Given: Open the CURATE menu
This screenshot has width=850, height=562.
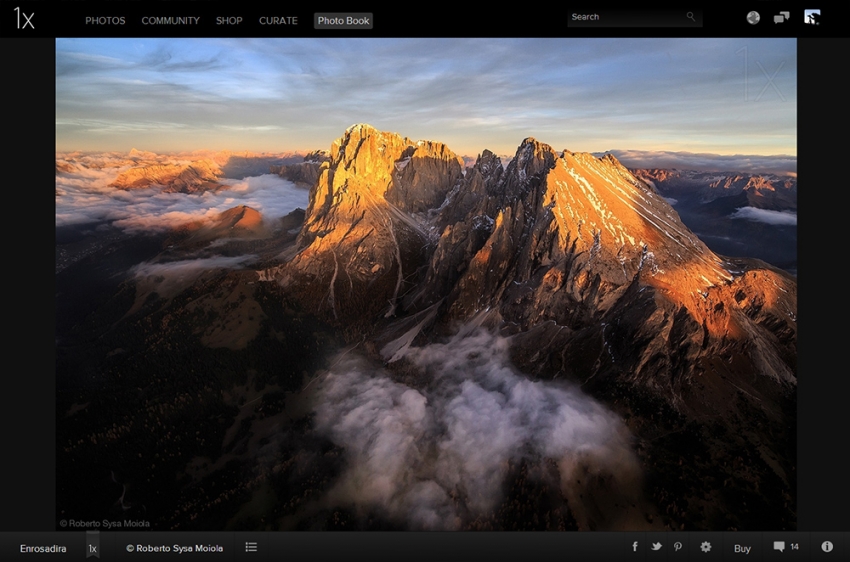Looking at the screenshot, I should click(278, 21).
